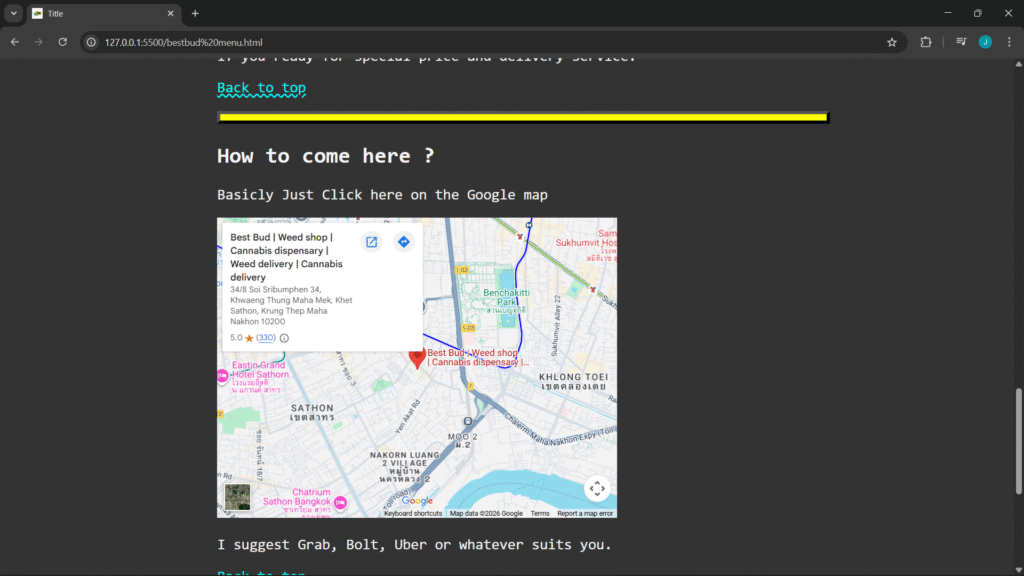The width and height of the screenshot is (1024, 576).
Task: Select the browser tab named Title
Action: tap(100, 13)
